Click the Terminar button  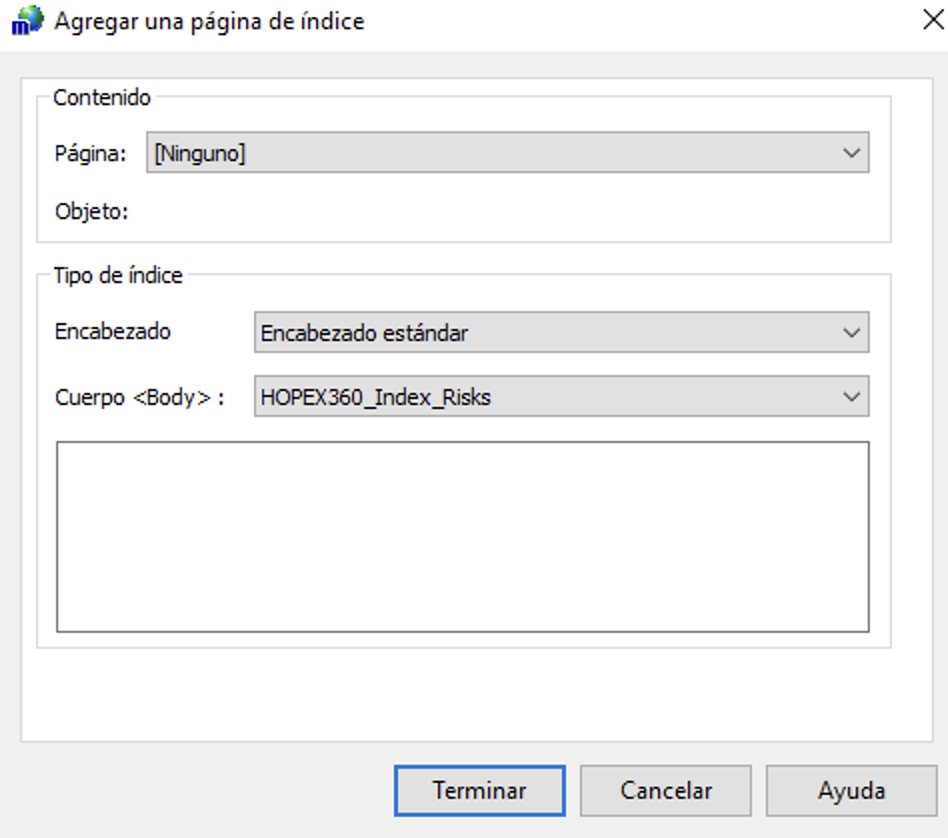[x=479, y=790]
